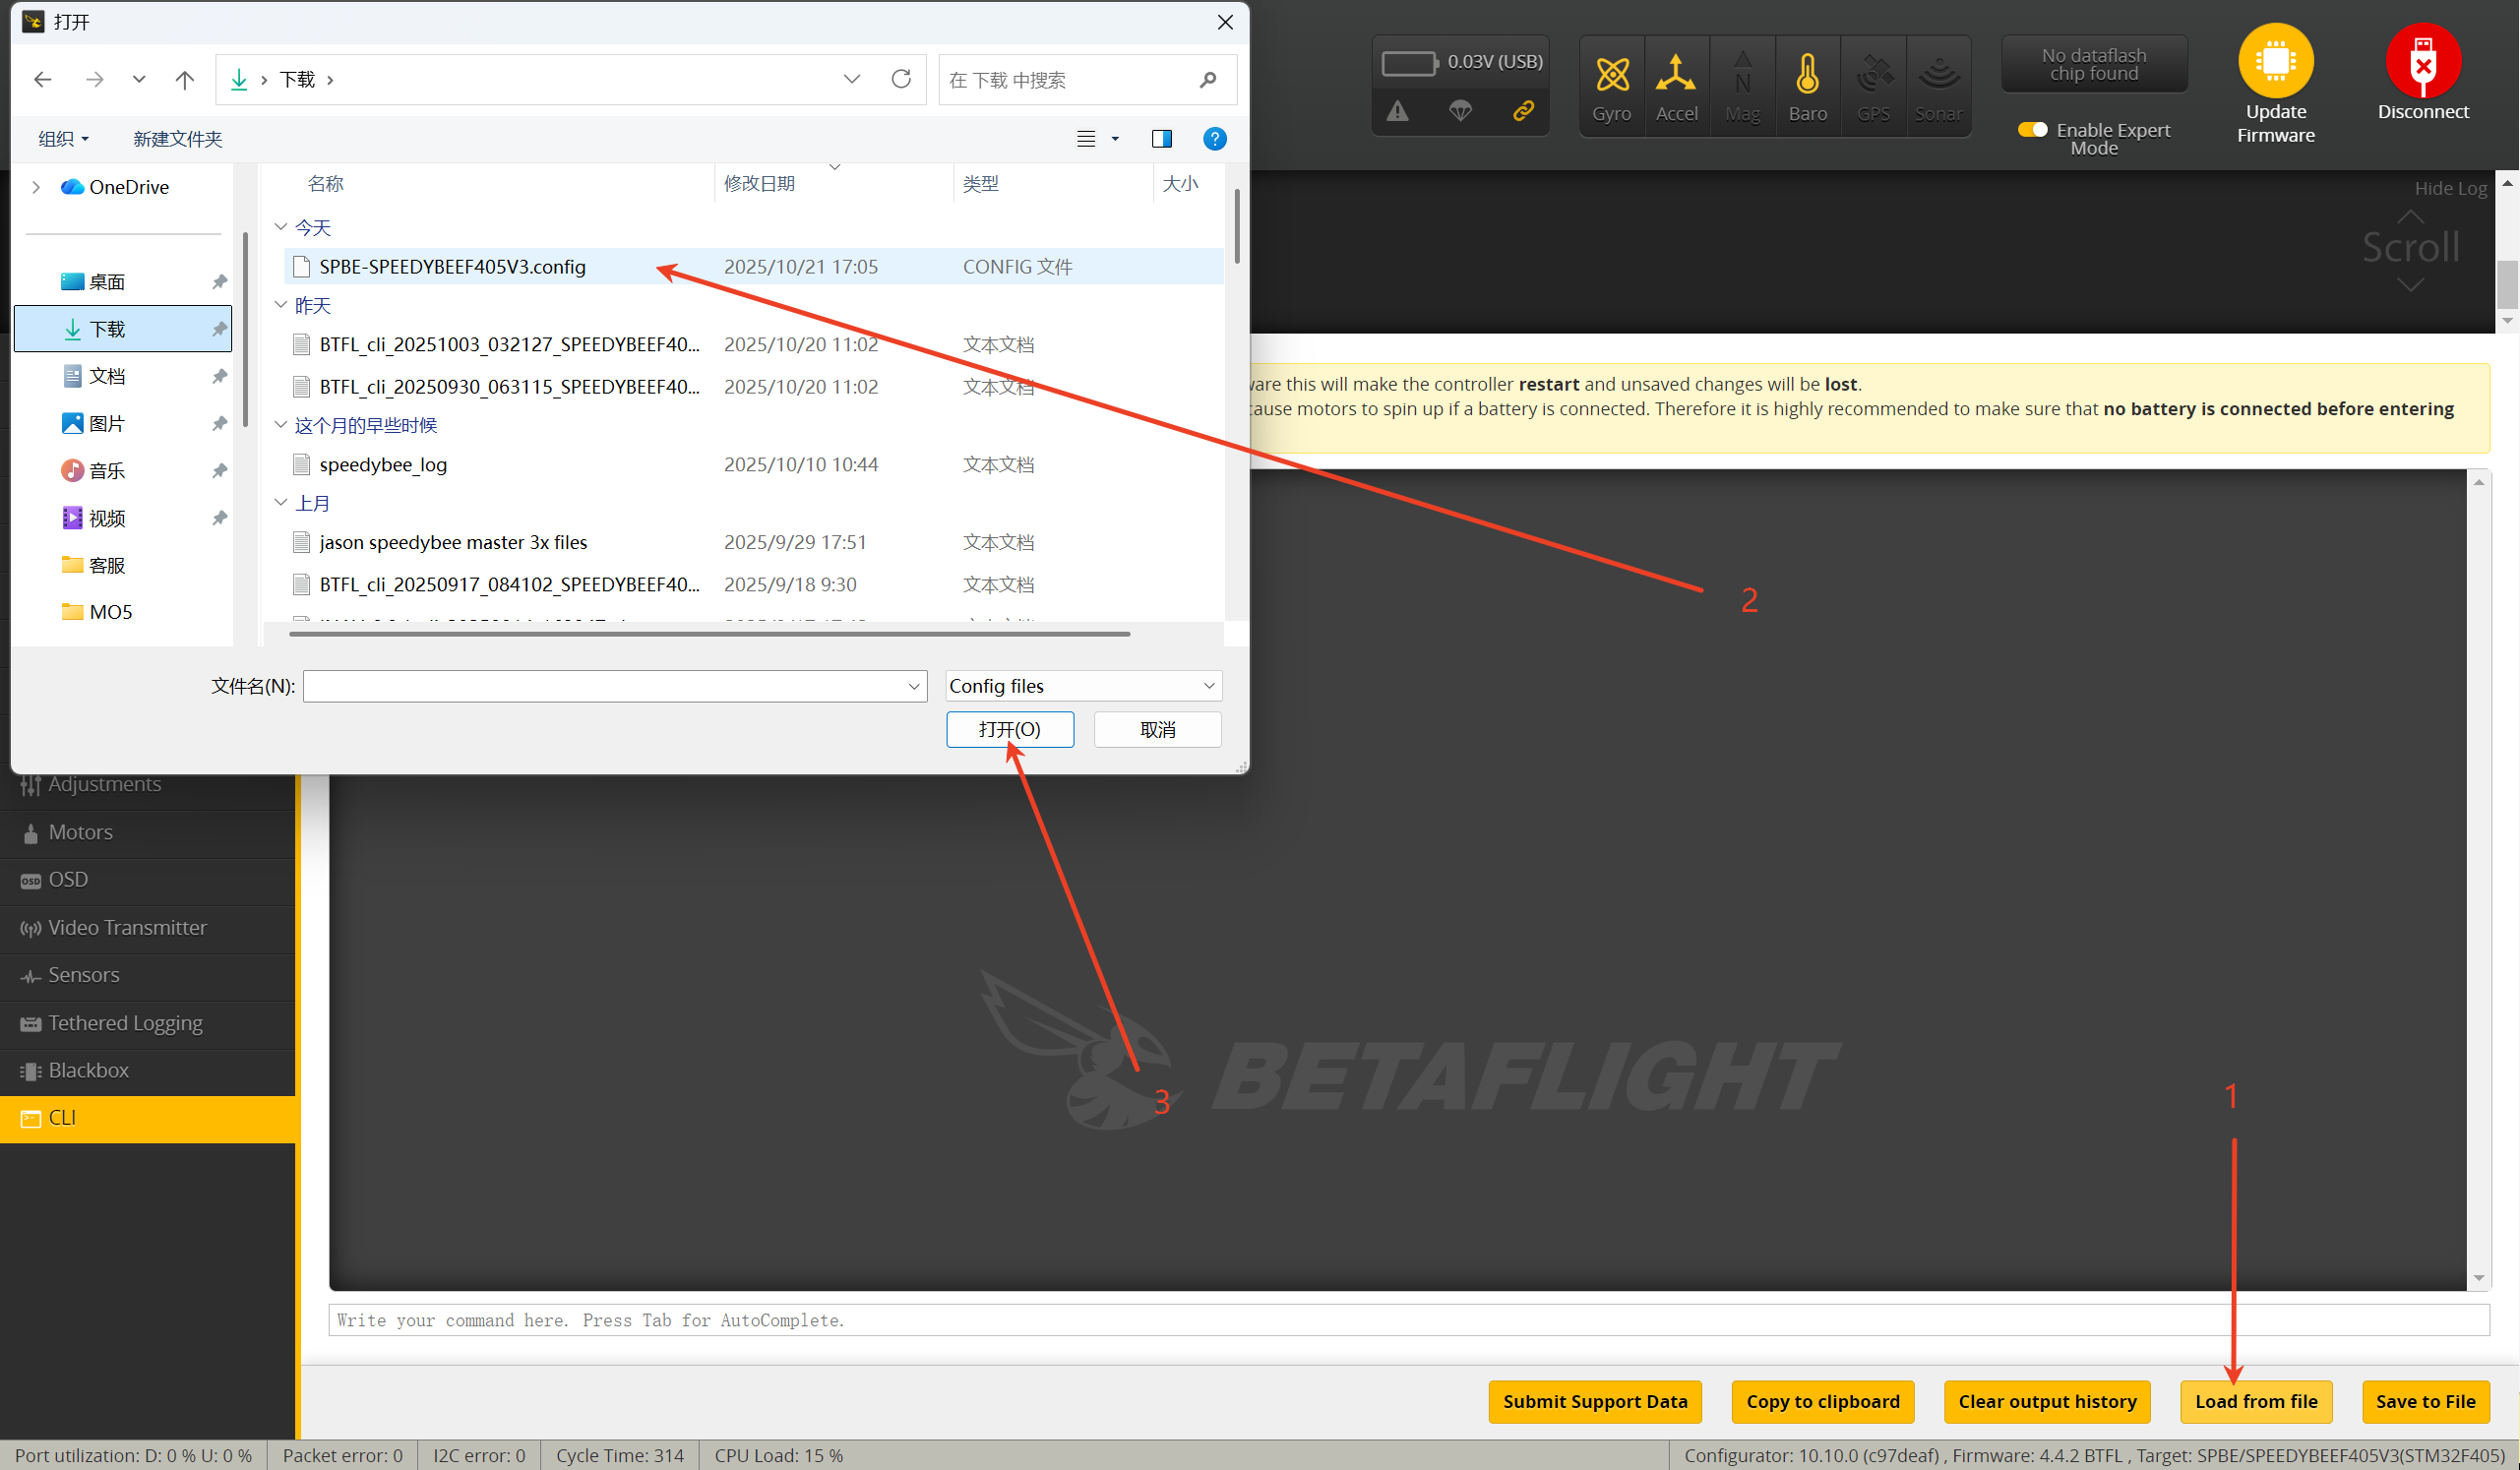The height and width of the screenshot is (1470, 2520).
Task: Click the blue help question mark icon
Action: pyautogui.click(x=1214, y=139)
